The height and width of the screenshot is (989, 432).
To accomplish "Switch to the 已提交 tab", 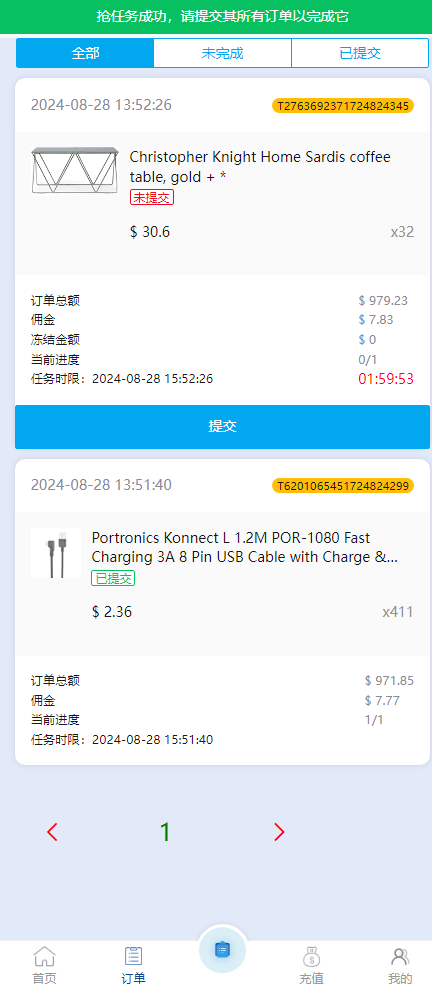I will click(360, 53).
